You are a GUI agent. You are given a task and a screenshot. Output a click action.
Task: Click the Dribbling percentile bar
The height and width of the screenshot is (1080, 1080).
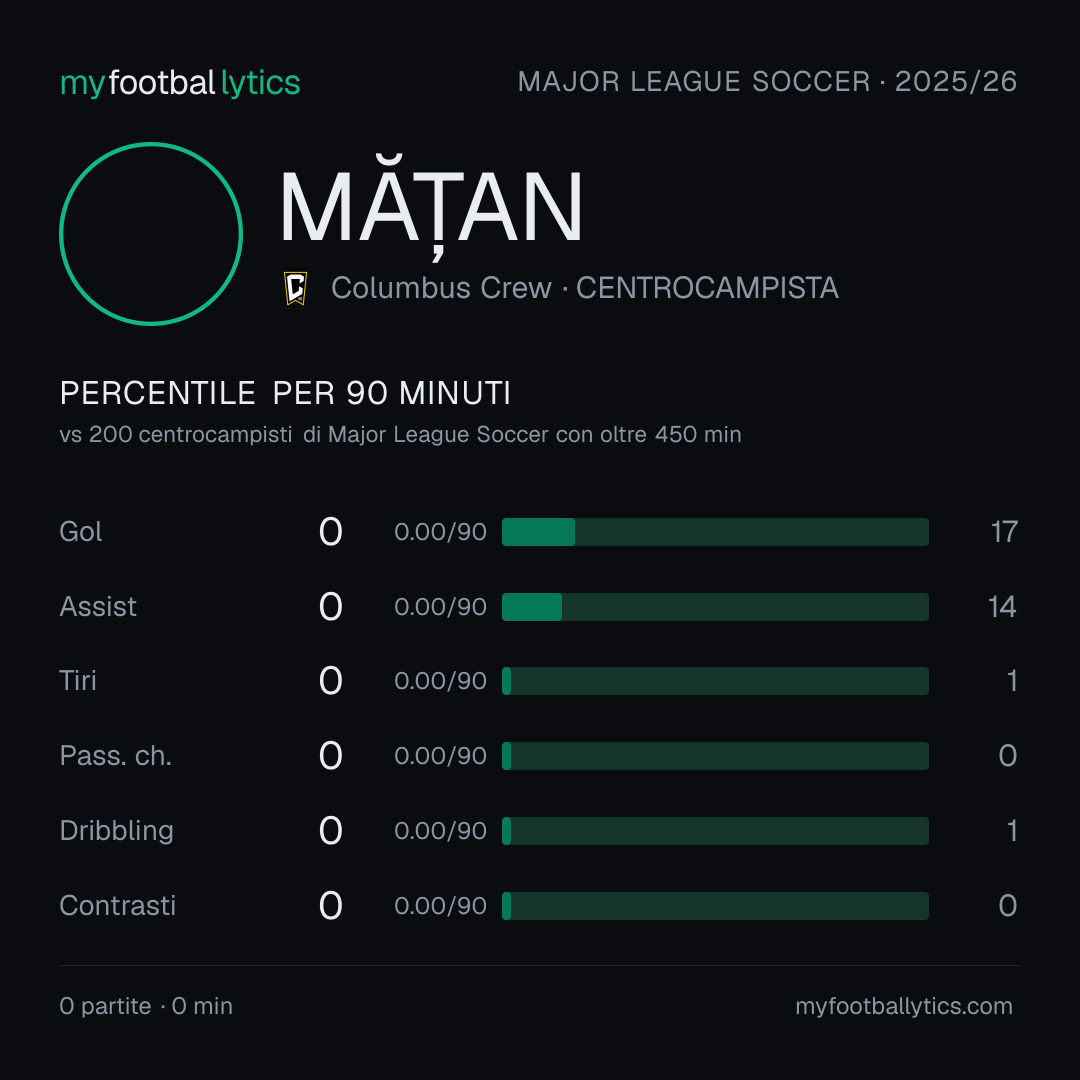tap(715, 831)
